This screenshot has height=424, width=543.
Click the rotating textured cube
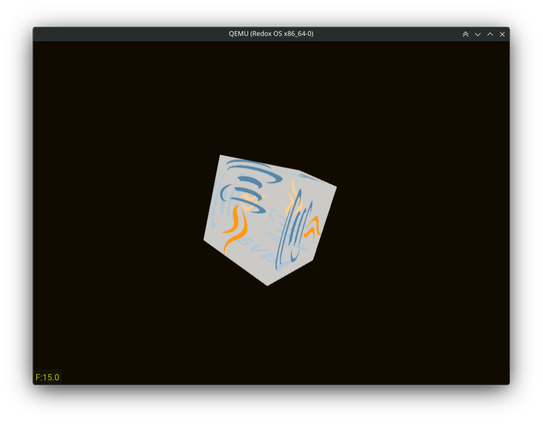(270, 220)
